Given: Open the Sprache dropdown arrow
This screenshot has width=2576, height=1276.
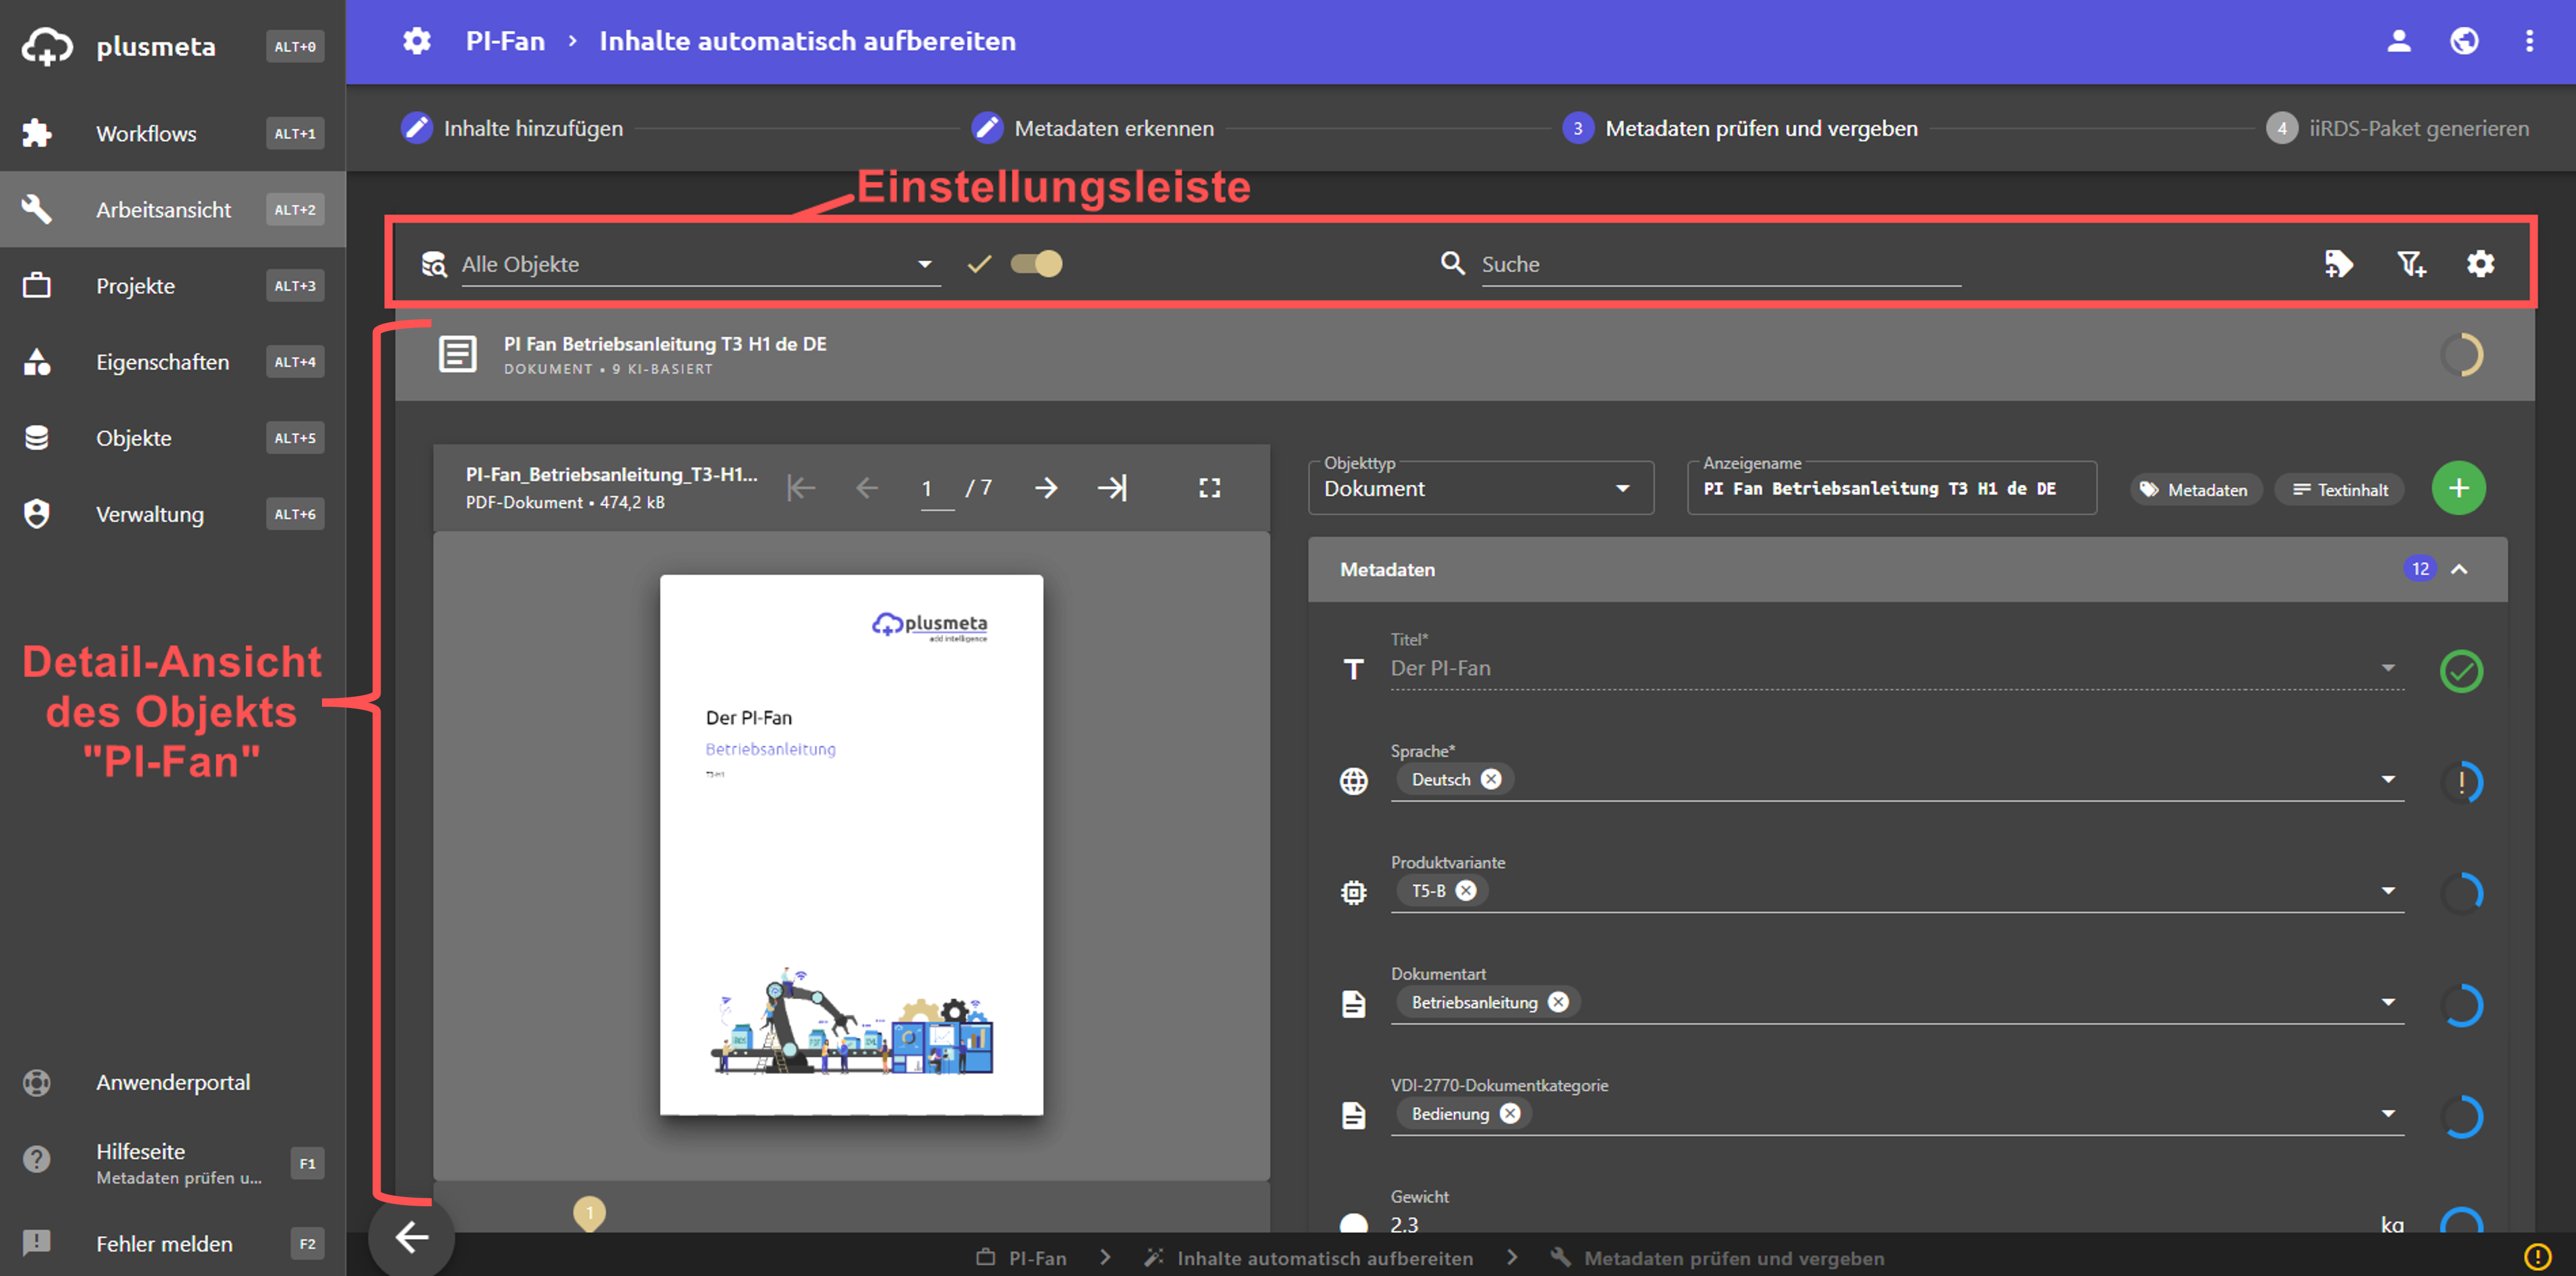Looking at the screenshot, I should click(2388, 779).
